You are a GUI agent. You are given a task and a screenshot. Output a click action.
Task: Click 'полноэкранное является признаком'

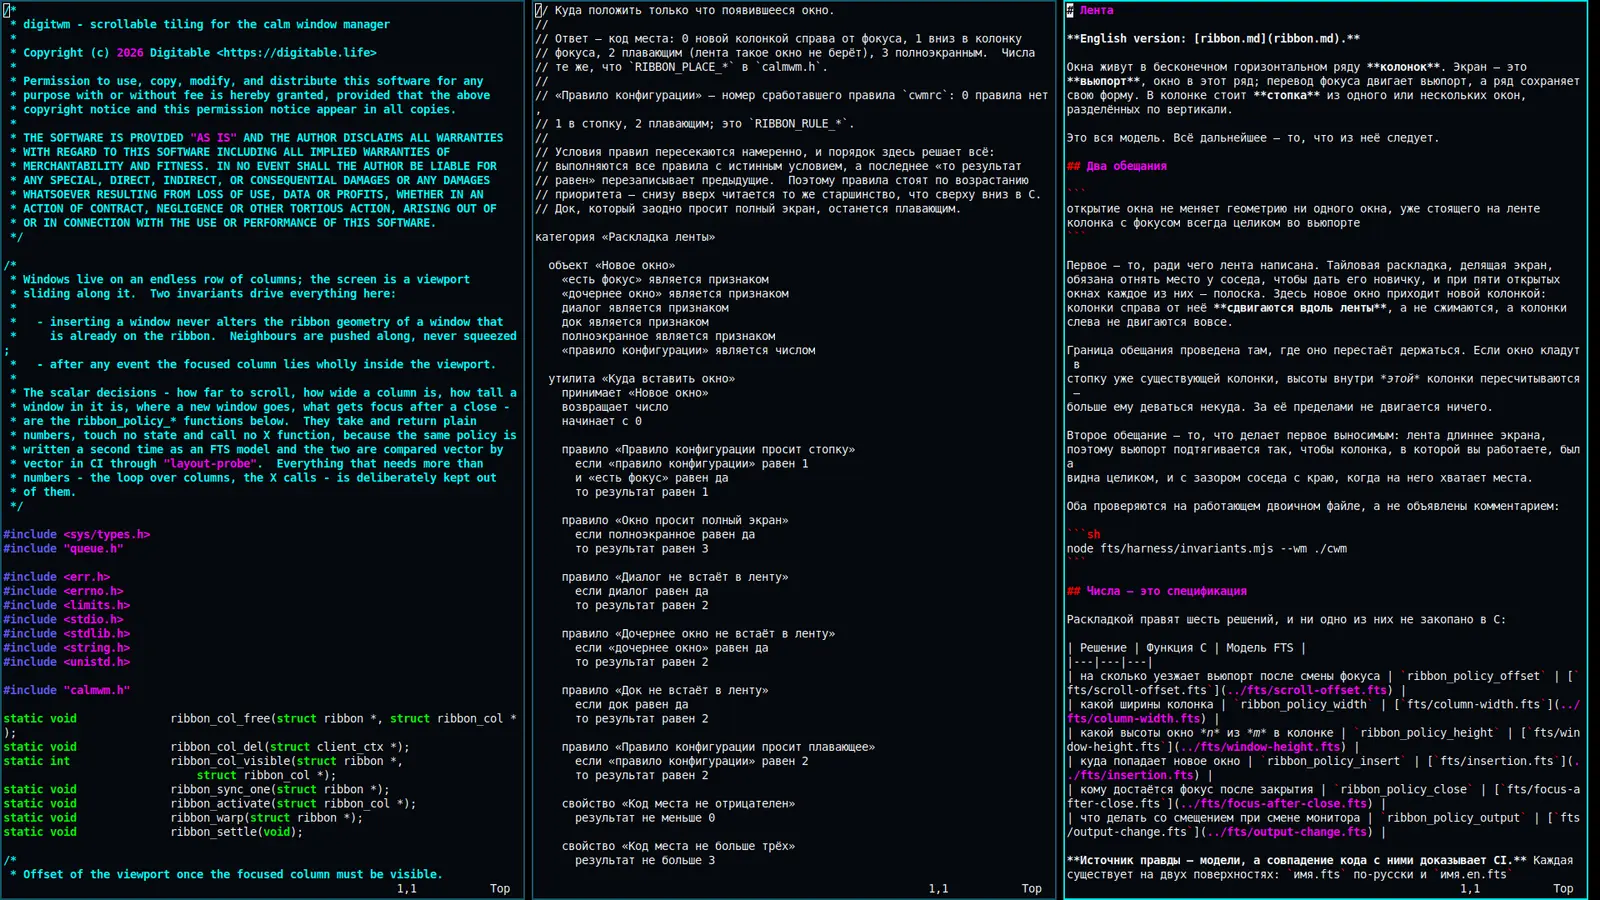[x=668, y=337]
